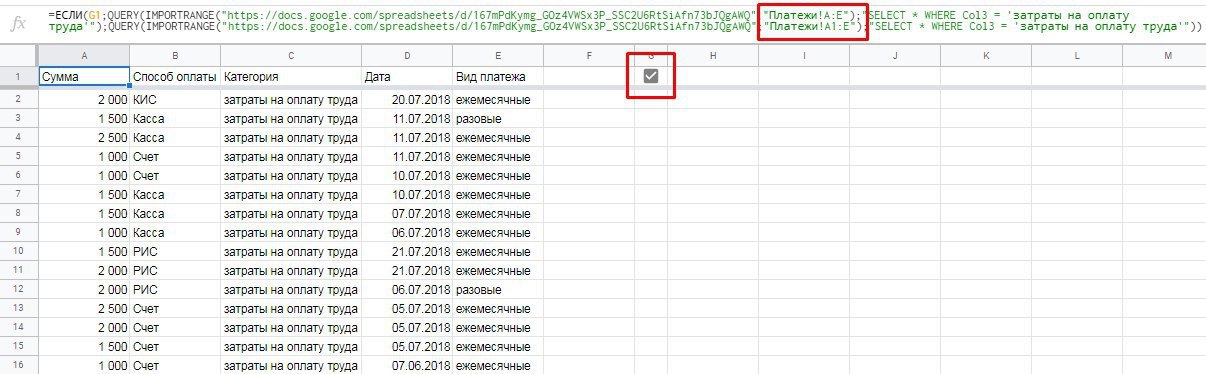Select 'РИС' cell in row 10
Image resolution: width=1206 pixels, height=374 pixels.
pyautogui.click(x=175, y=251)
